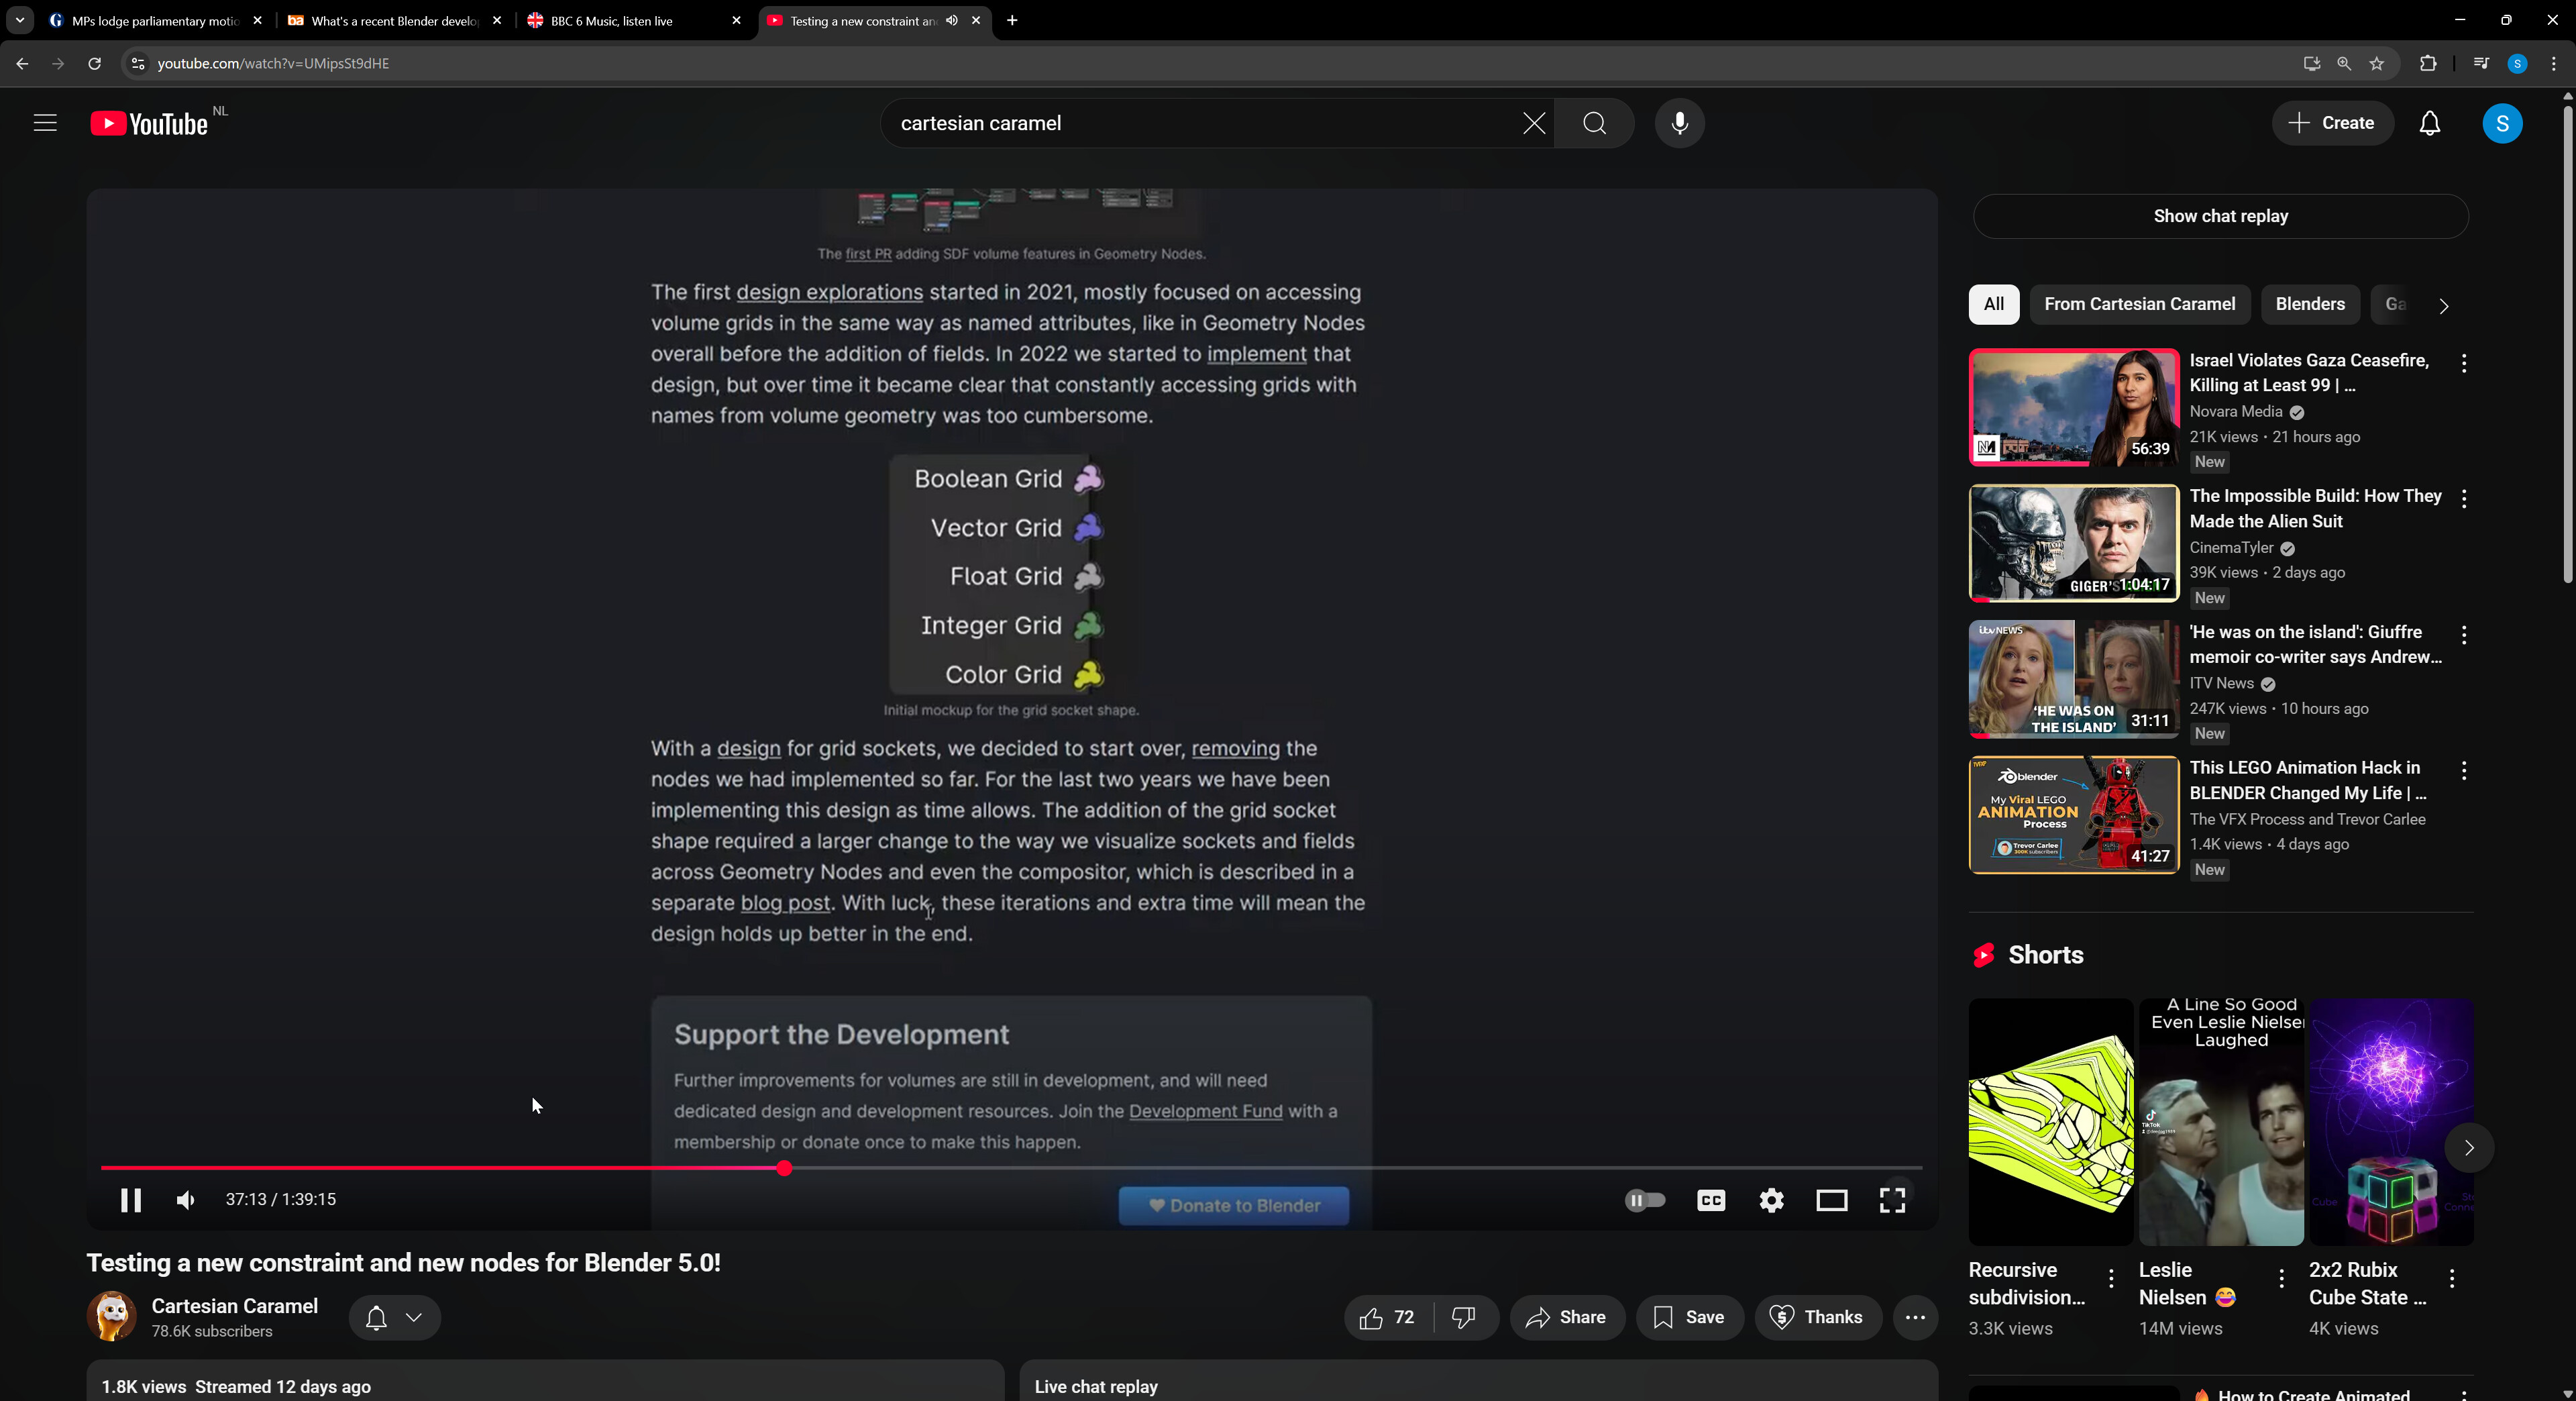Open the Chrome three-dot menu
Image resolution: width=2576 pixels, height=1401 pixels.
click(x=2554, y=64)
